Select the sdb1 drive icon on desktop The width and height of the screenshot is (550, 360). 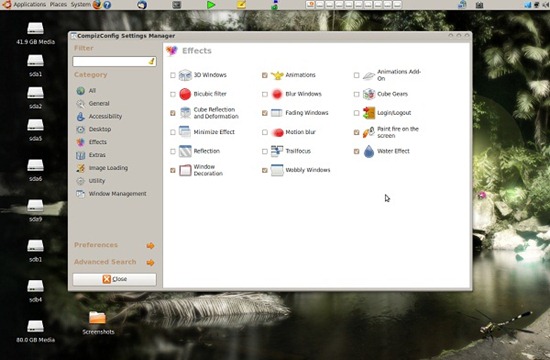pyautogui.click(x=35, y=246)
